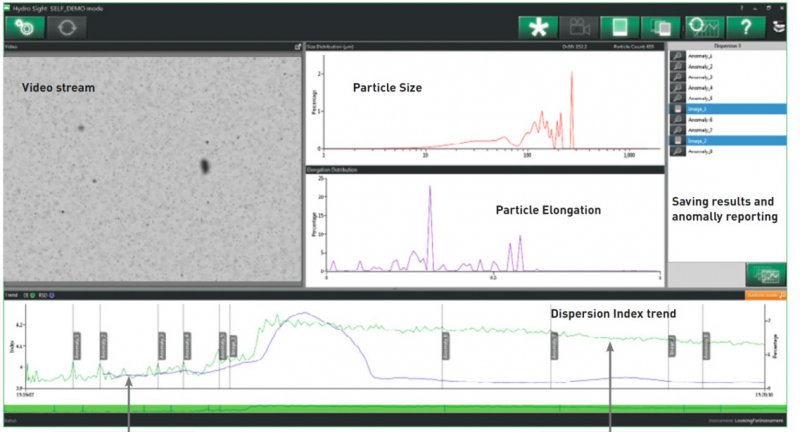Click the first anomaly marker on the trend
The width and height of the screenshot is (800, 432).
point(76,343)
